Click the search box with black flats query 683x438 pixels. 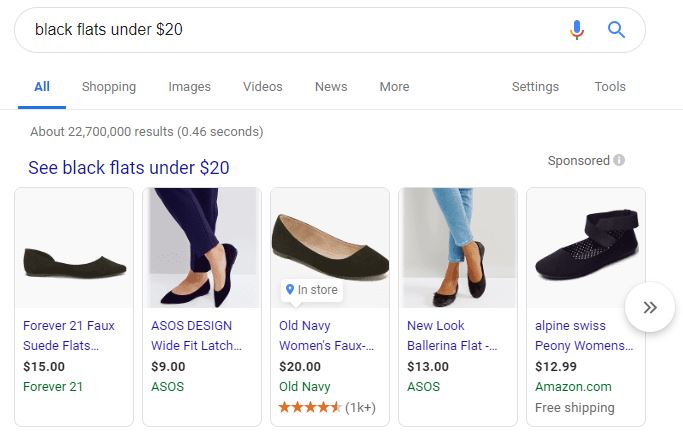330,30
